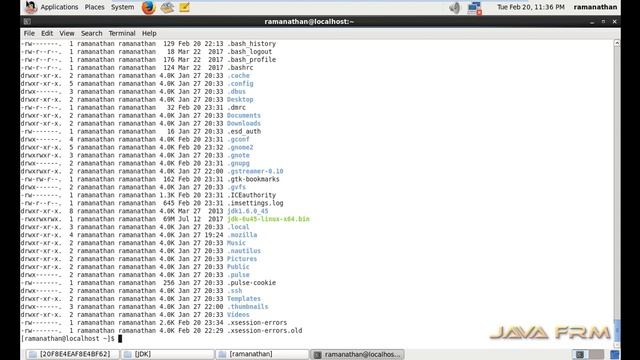The height and width of the screenshot is (360, 640).
Task: Click the .ssh directory name
Action: tap(235, 291)
